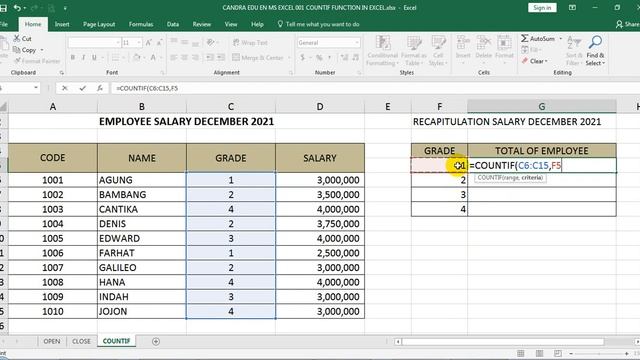Open Cell Styles gallery
The image size is (640, 360).
pos(438,51)
